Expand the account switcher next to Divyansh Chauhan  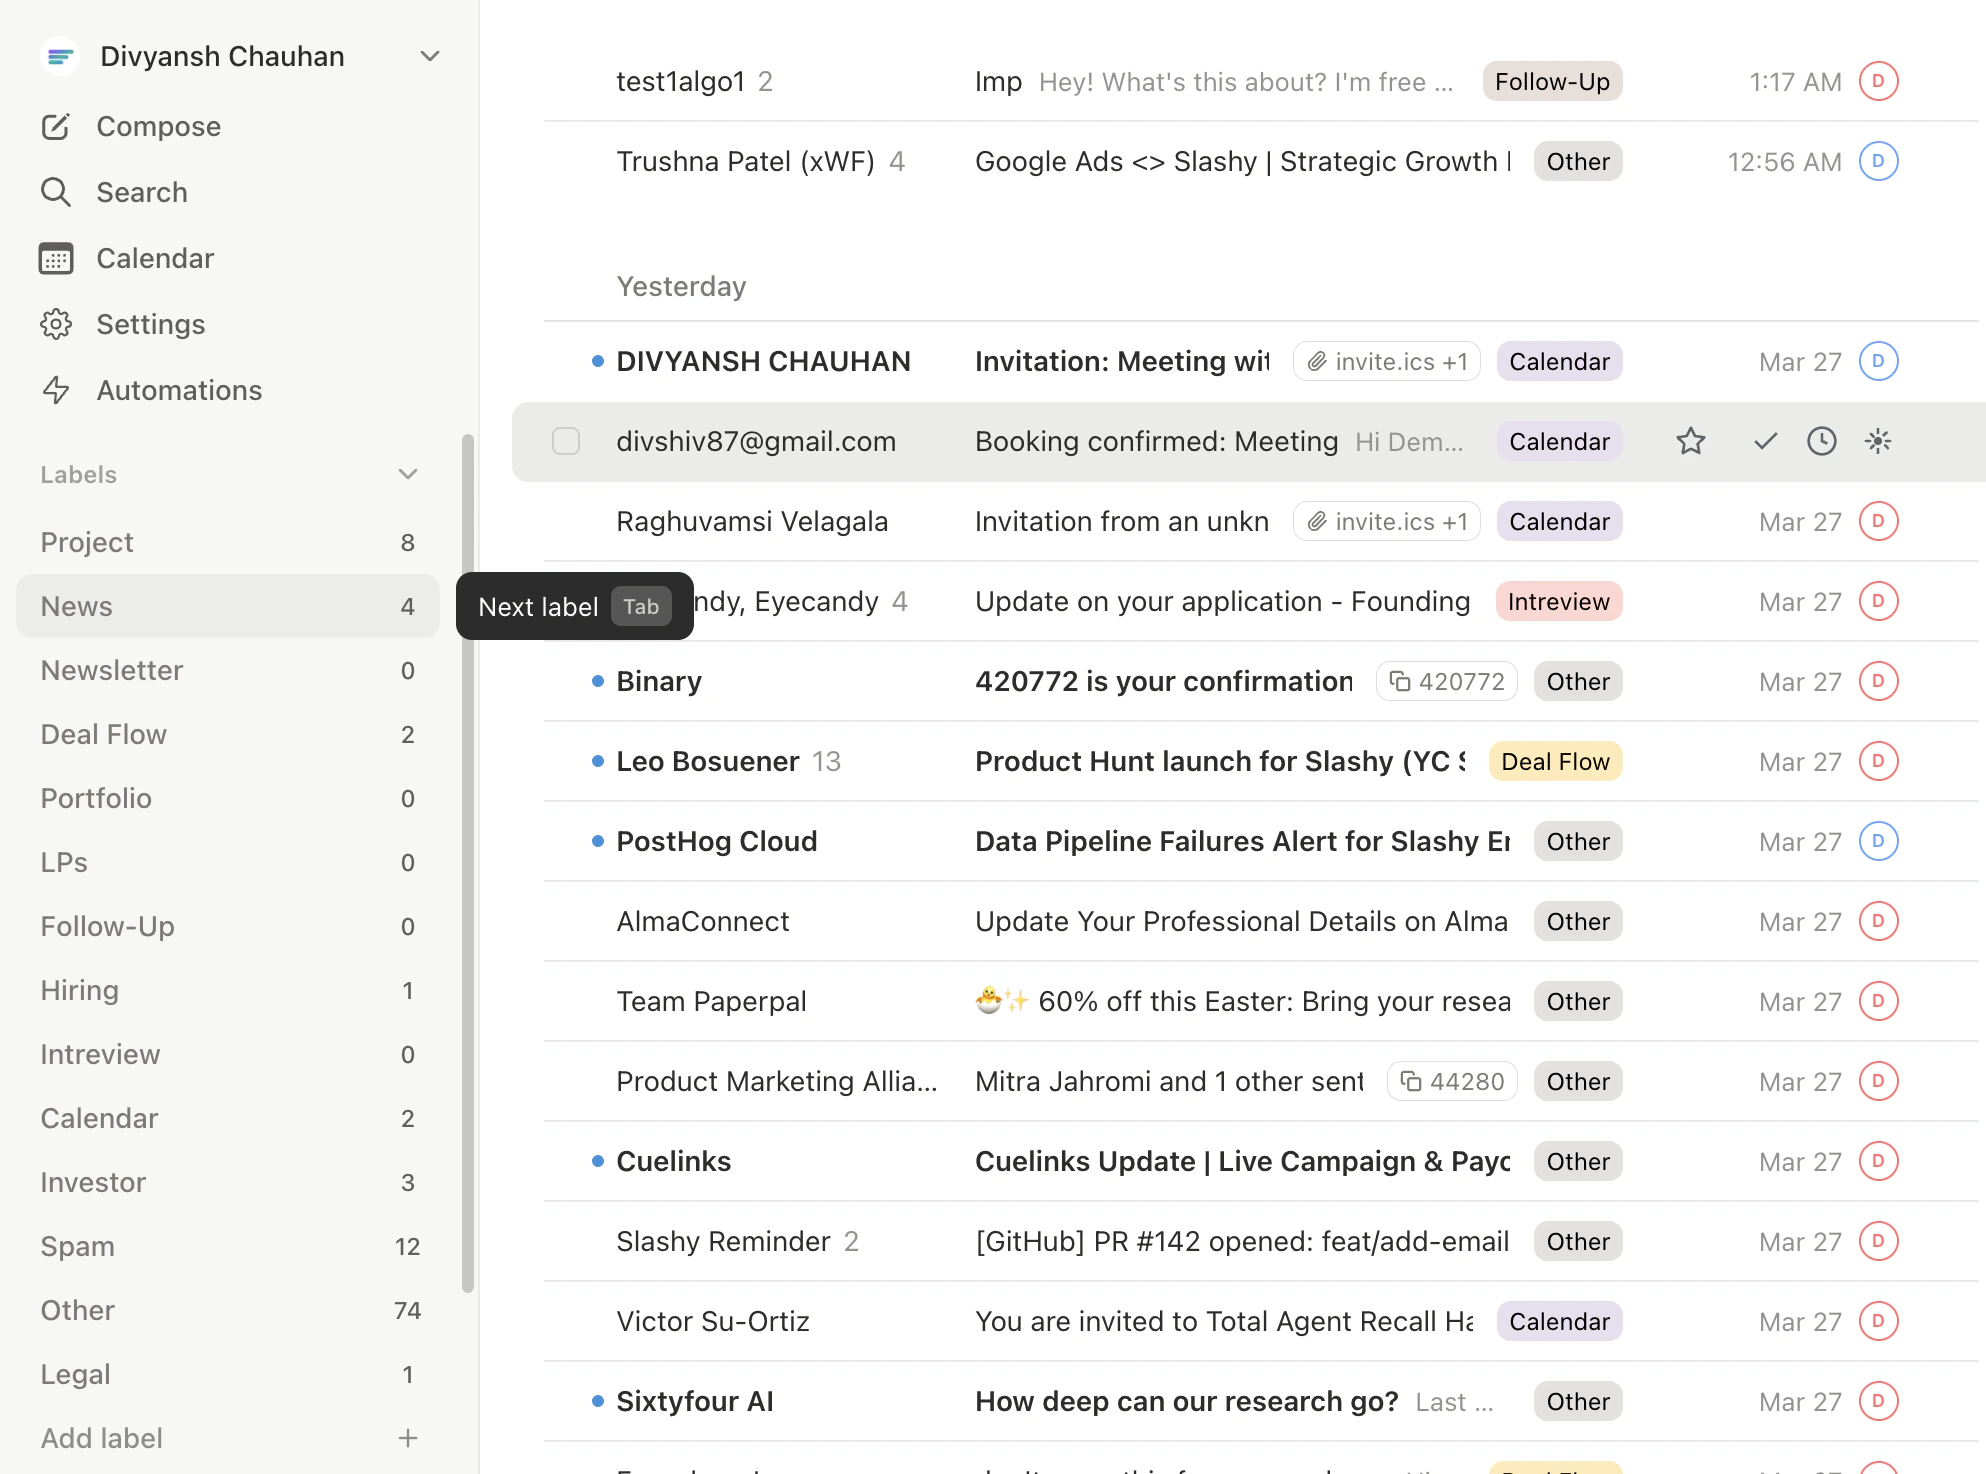(x=428, y=56)
